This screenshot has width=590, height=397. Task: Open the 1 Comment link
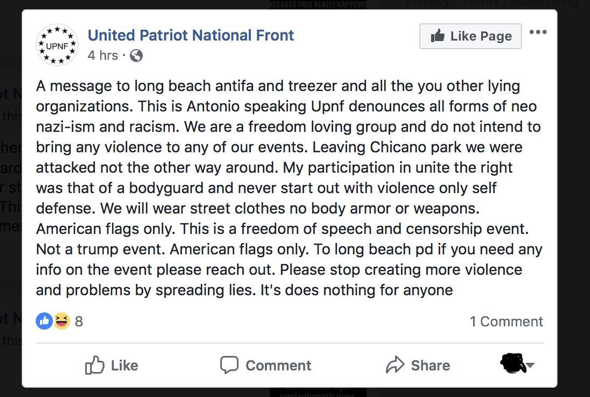pos(506,321)
